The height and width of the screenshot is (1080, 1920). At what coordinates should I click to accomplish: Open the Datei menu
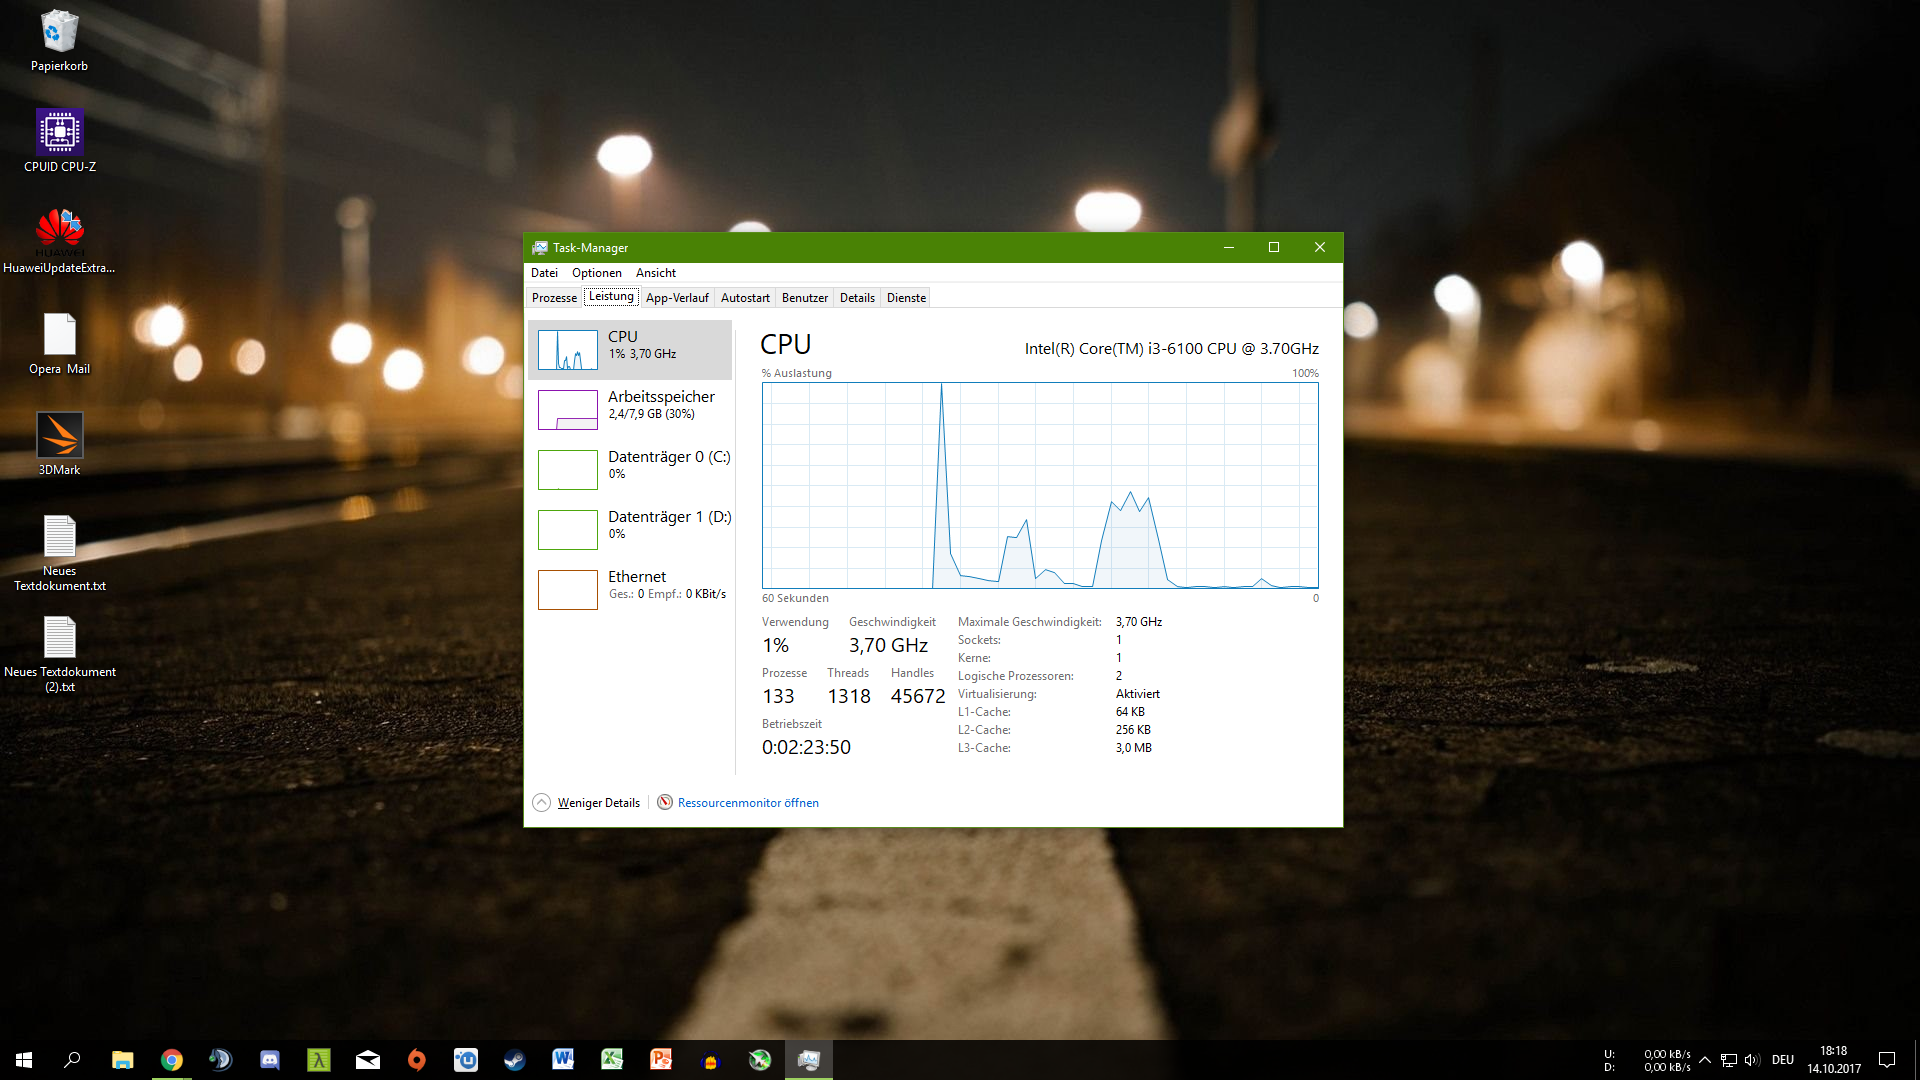pyautogui.click(x=544, y=273)
